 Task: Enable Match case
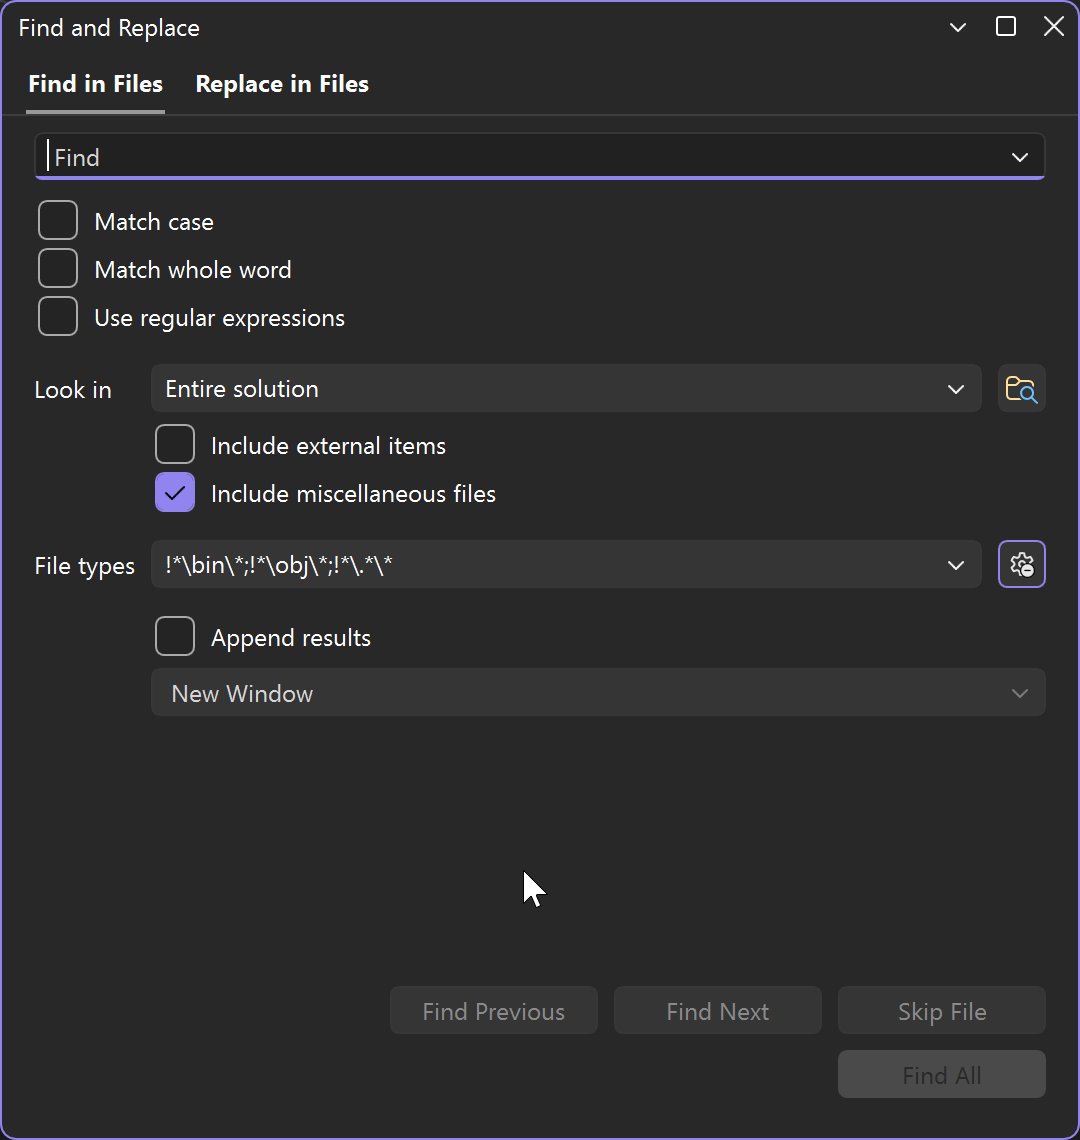[57, 220]
